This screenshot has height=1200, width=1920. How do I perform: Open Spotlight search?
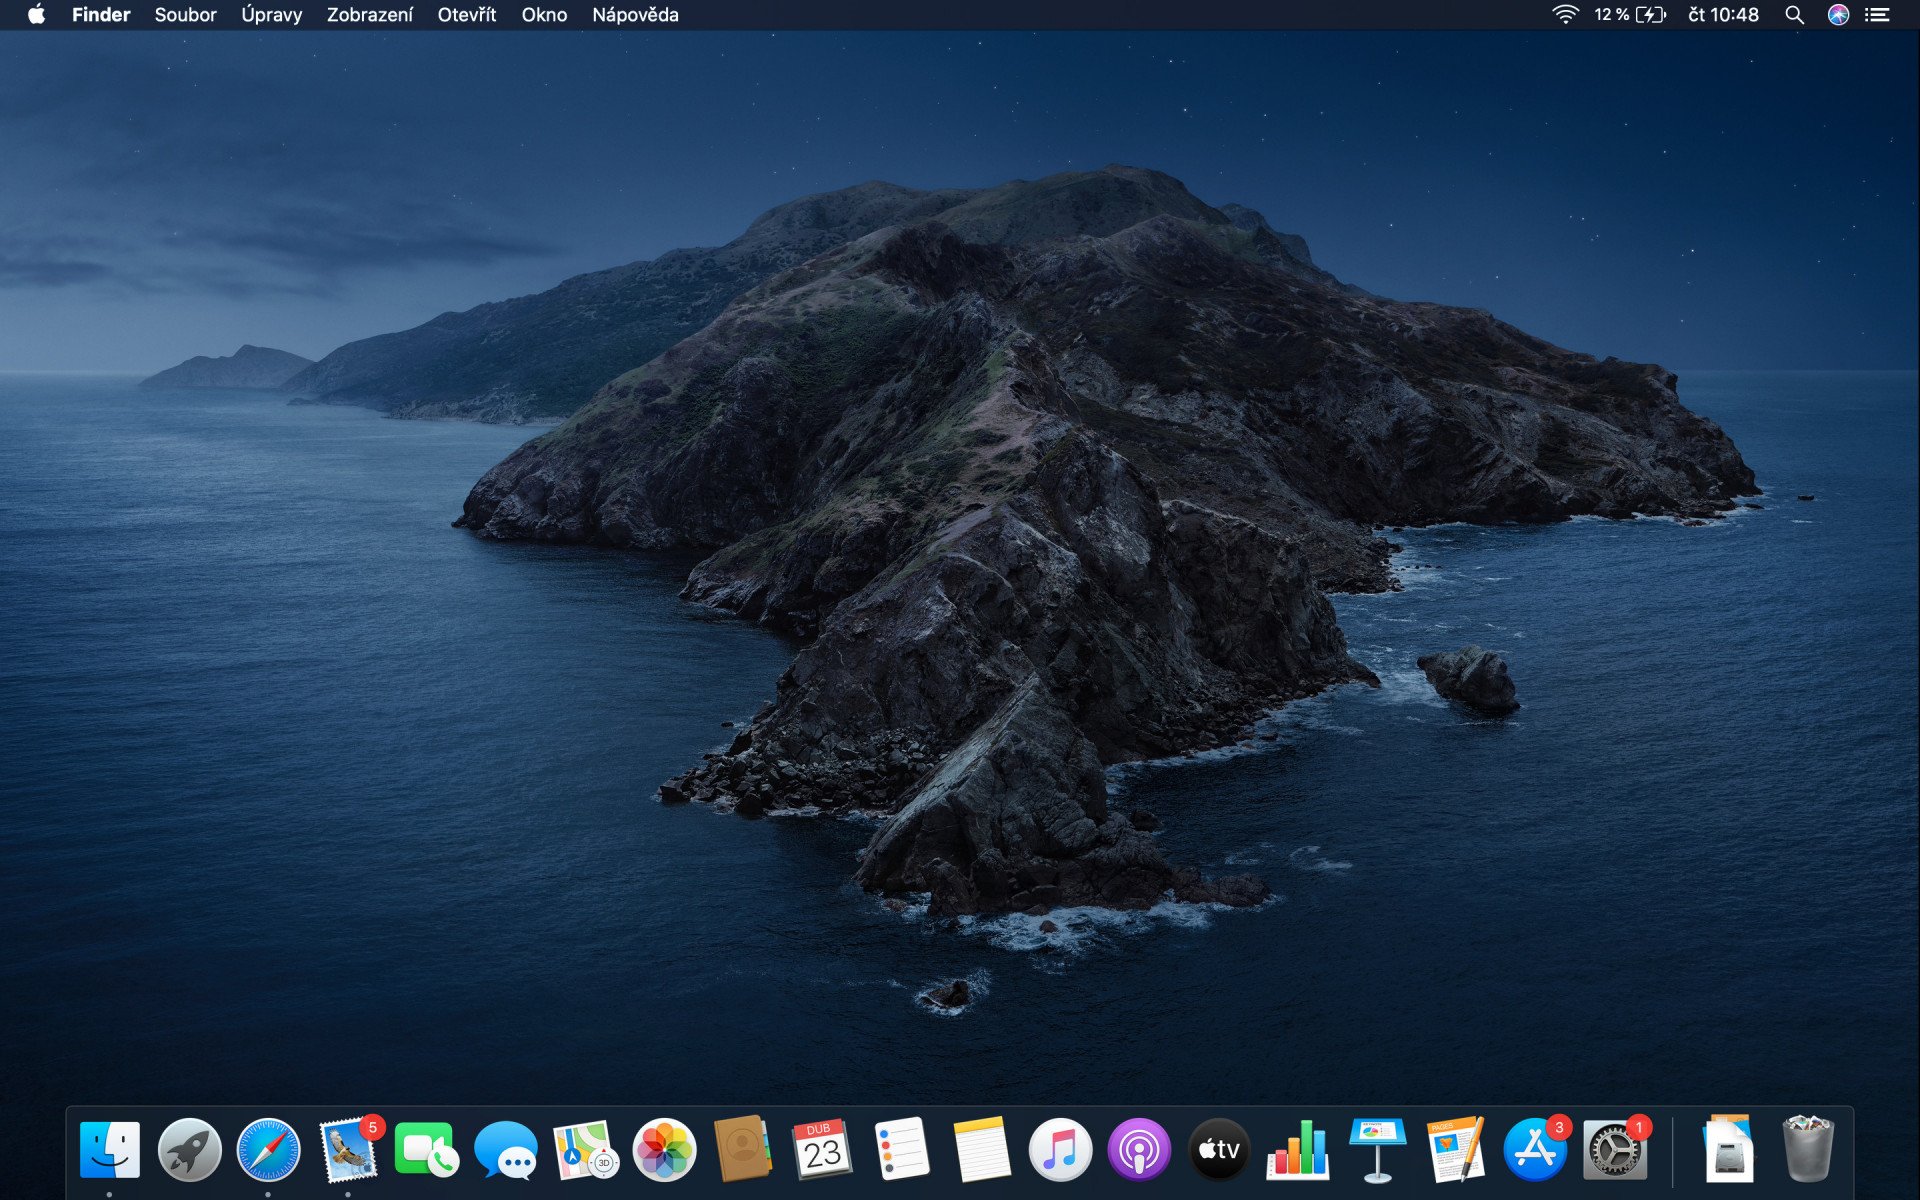coord(1795,15)
